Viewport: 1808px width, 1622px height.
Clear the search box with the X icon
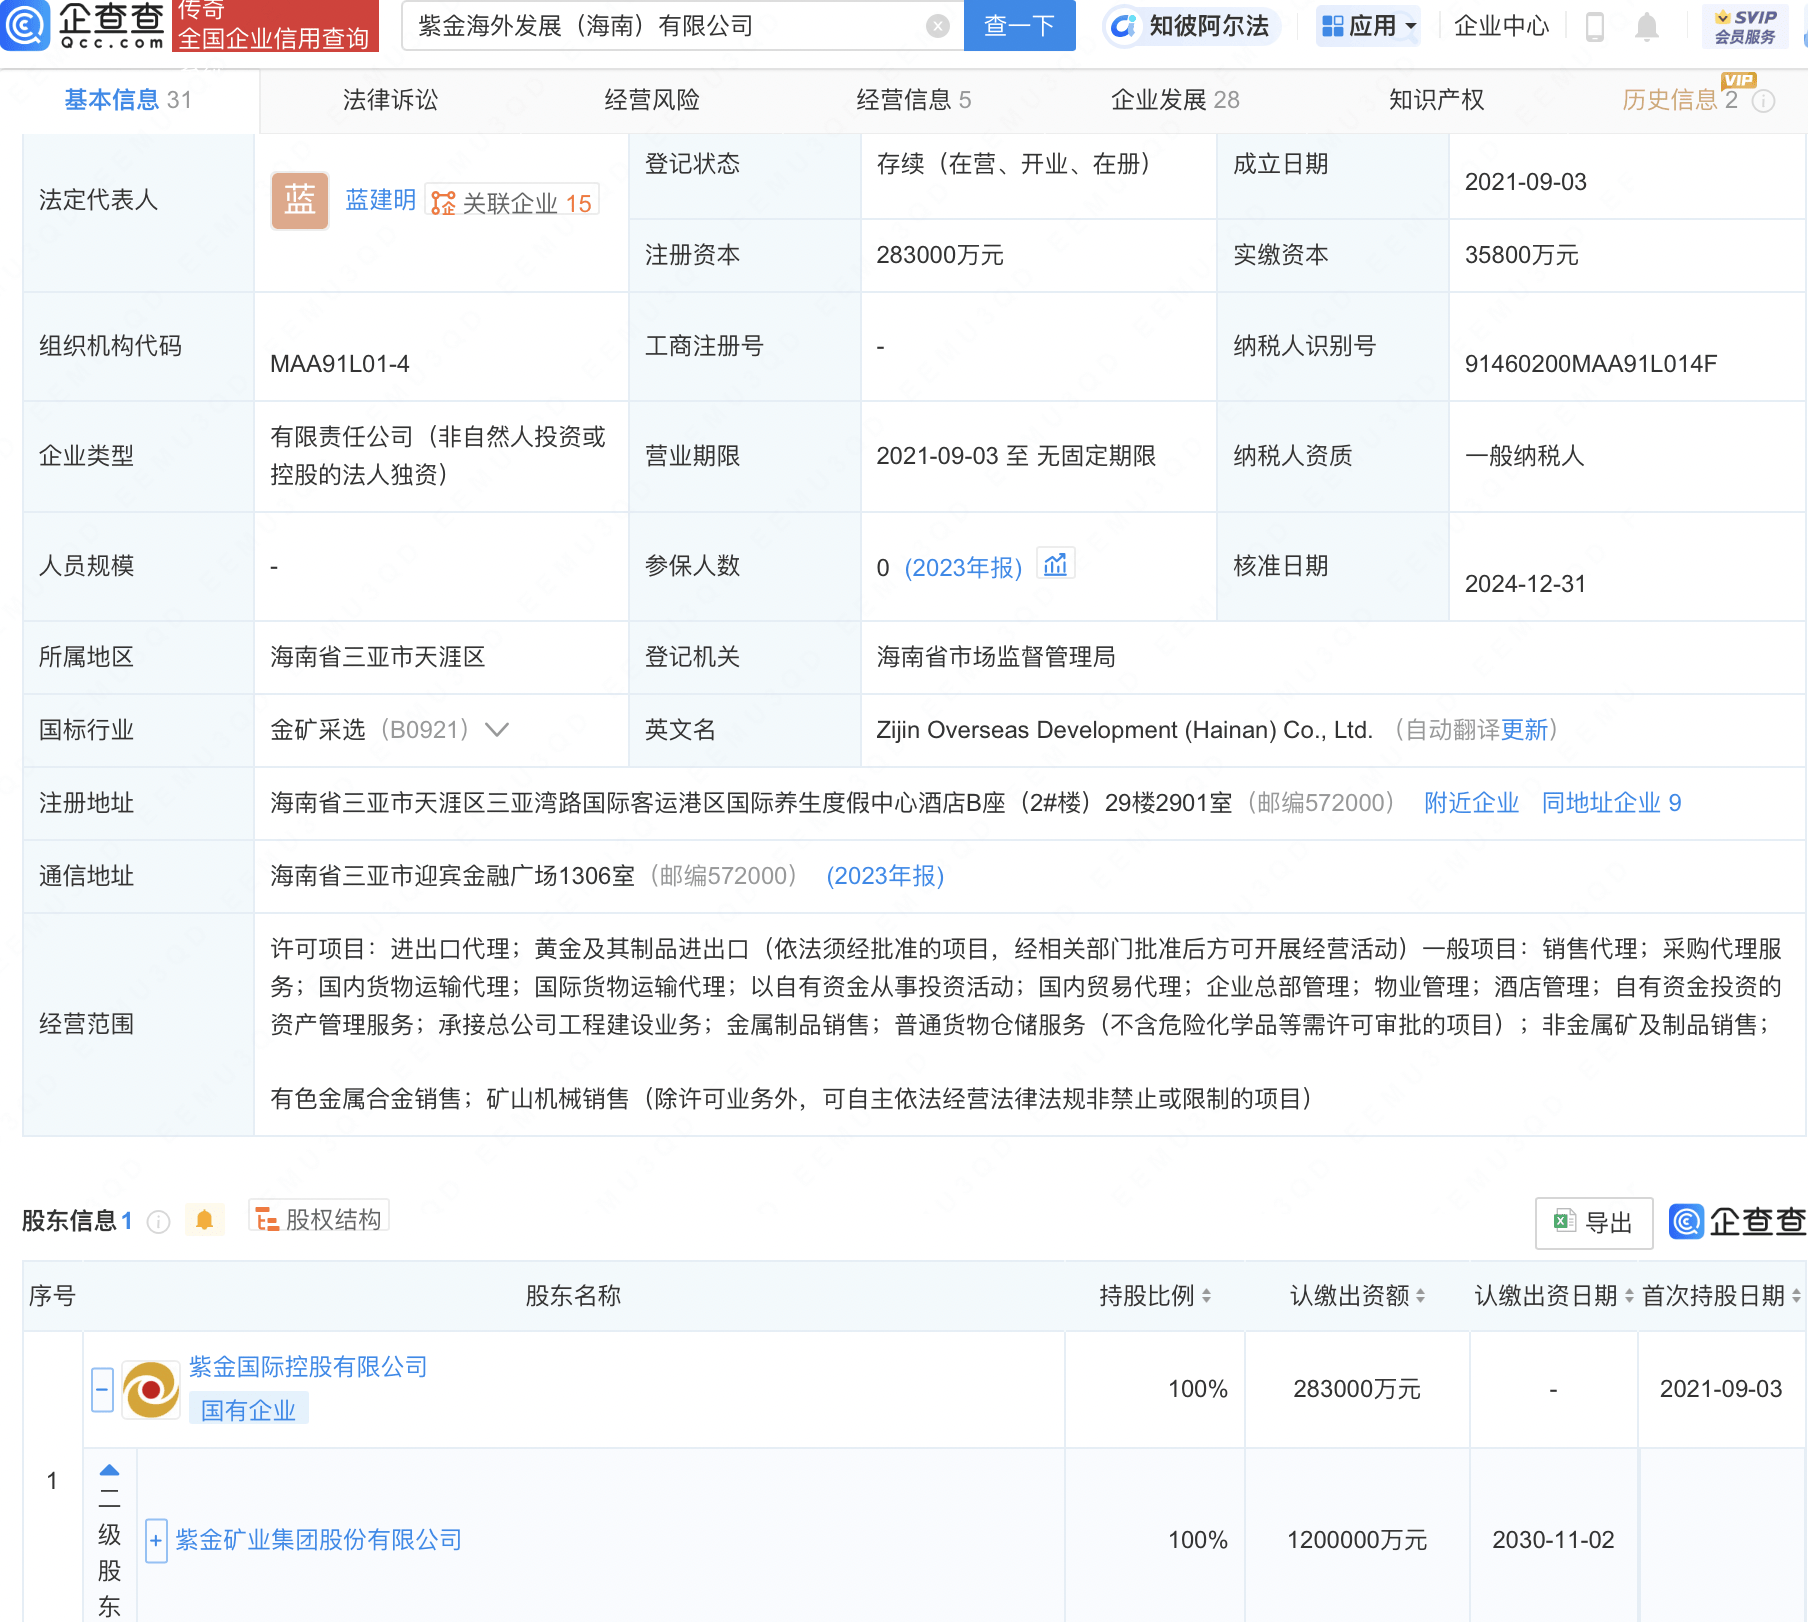pyautogui.click(x=938, y=26)
